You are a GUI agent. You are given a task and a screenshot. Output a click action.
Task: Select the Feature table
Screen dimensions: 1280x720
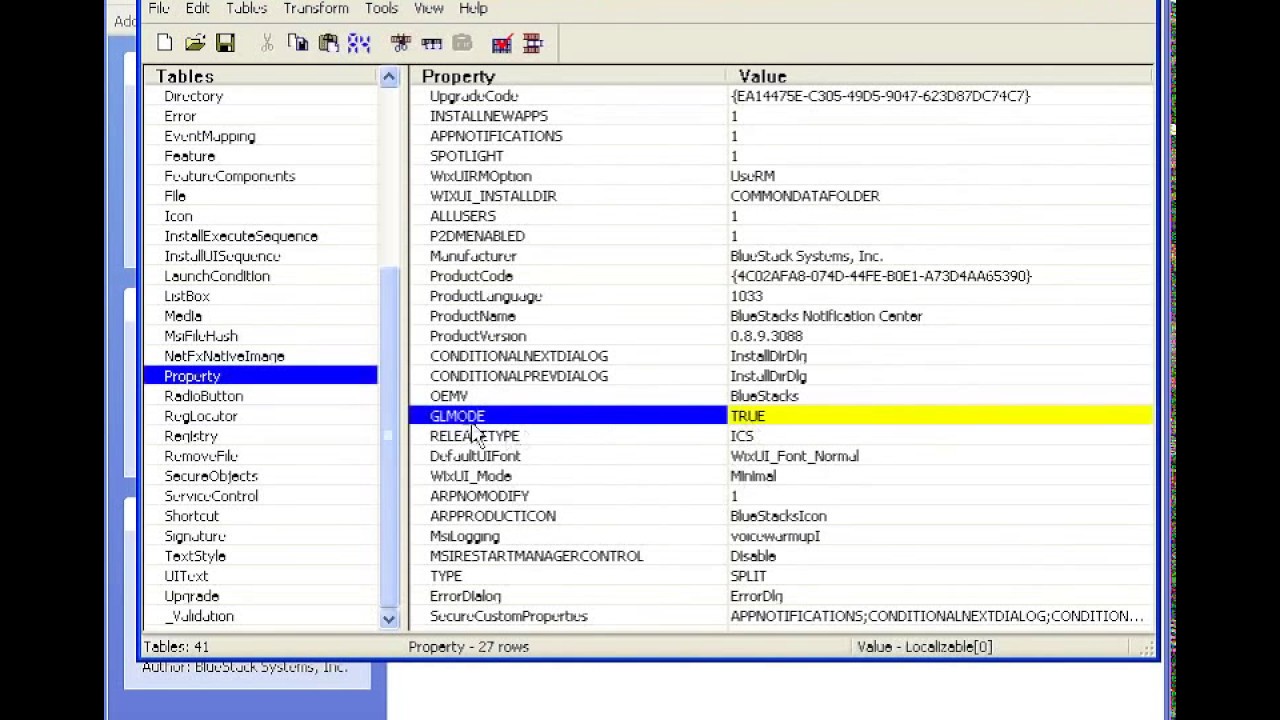click(x=189, y=156)
